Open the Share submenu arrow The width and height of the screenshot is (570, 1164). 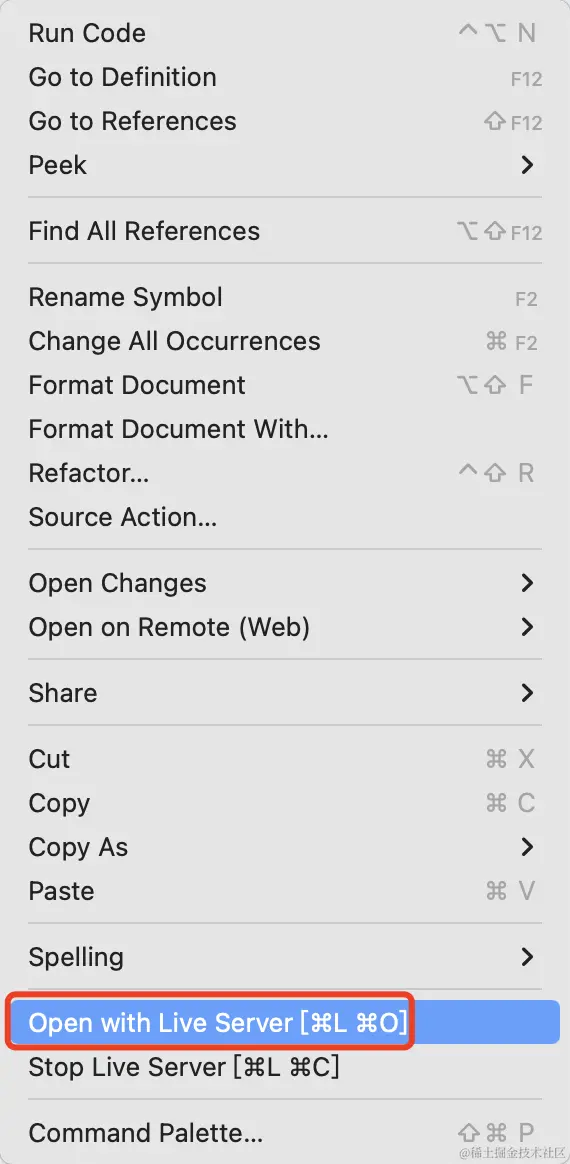coord(527,693)
